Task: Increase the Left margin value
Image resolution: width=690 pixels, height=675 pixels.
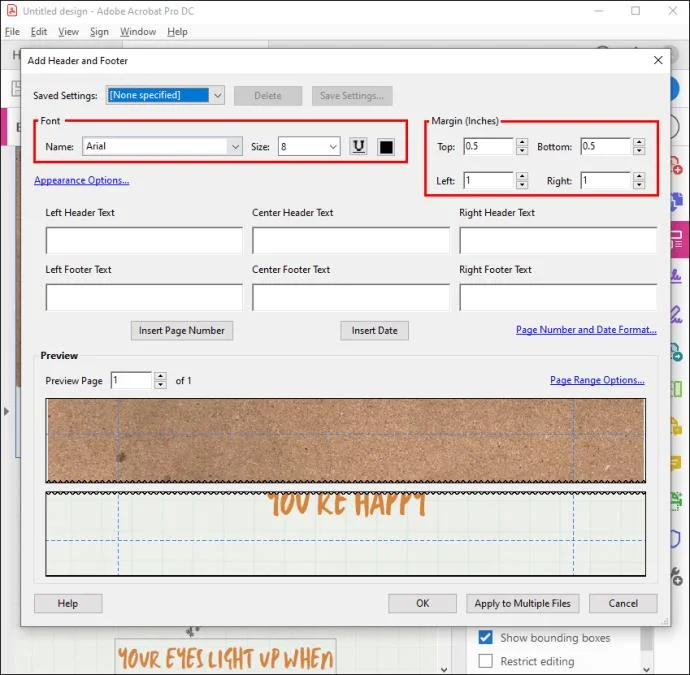Action: pos(522,176)
